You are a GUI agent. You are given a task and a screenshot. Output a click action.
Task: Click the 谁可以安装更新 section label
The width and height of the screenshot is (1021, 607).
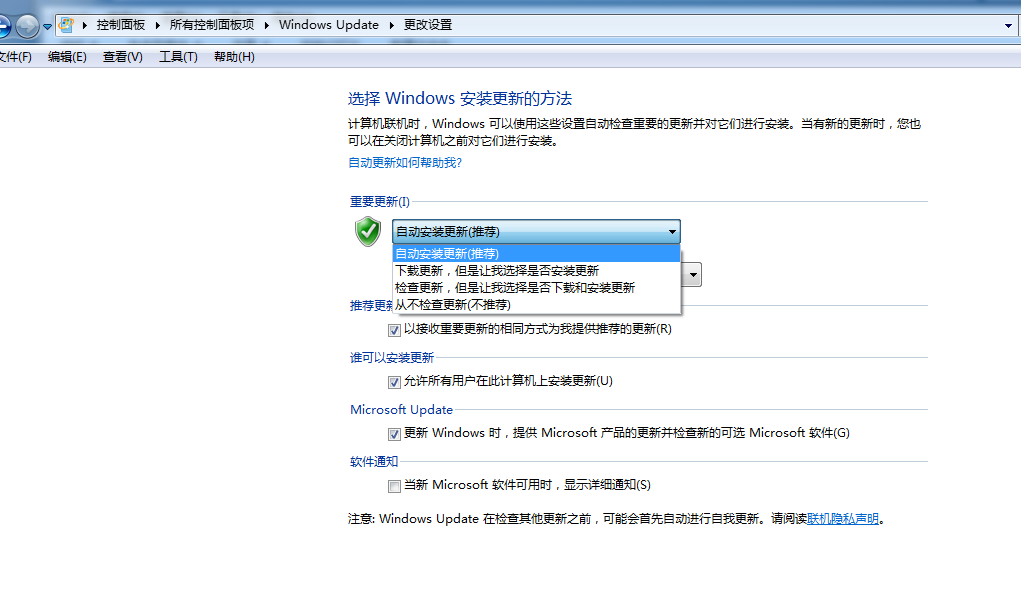pyautogui.click(x=392, y=358)
